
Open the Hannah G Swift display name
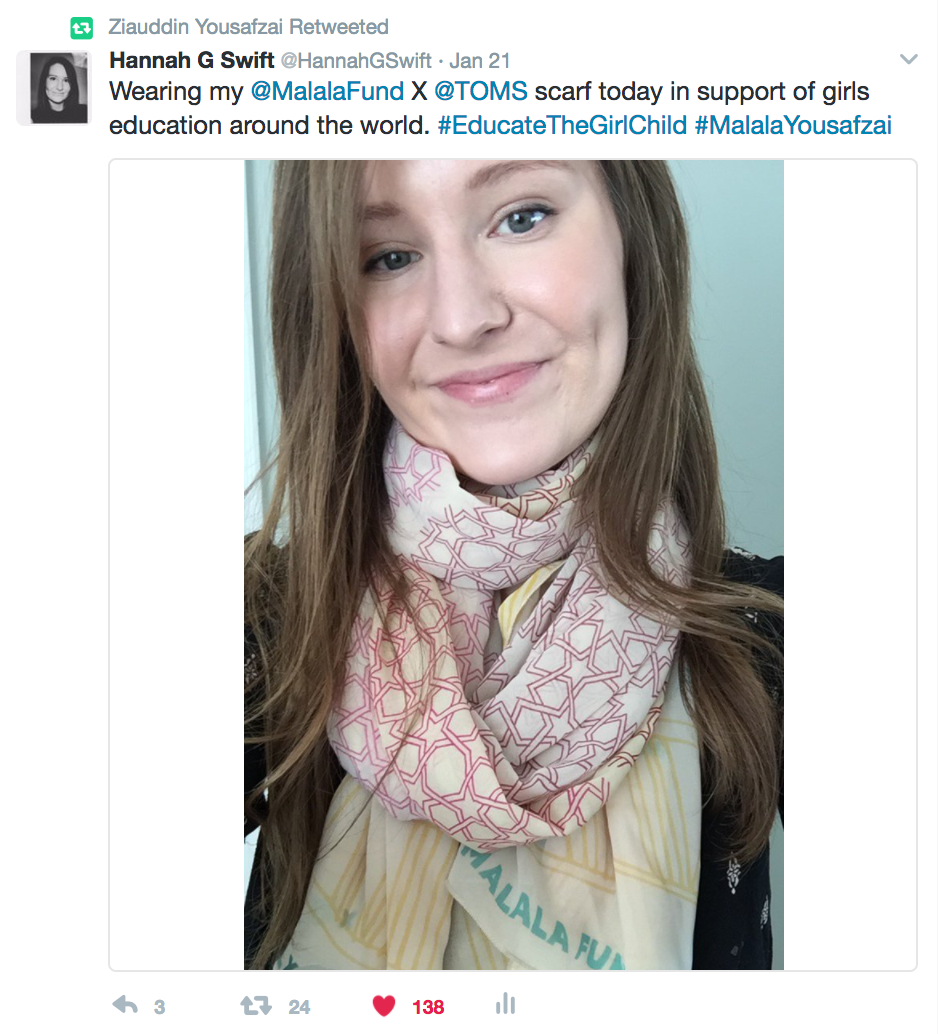pyautogui.click(x=191, y=61)
